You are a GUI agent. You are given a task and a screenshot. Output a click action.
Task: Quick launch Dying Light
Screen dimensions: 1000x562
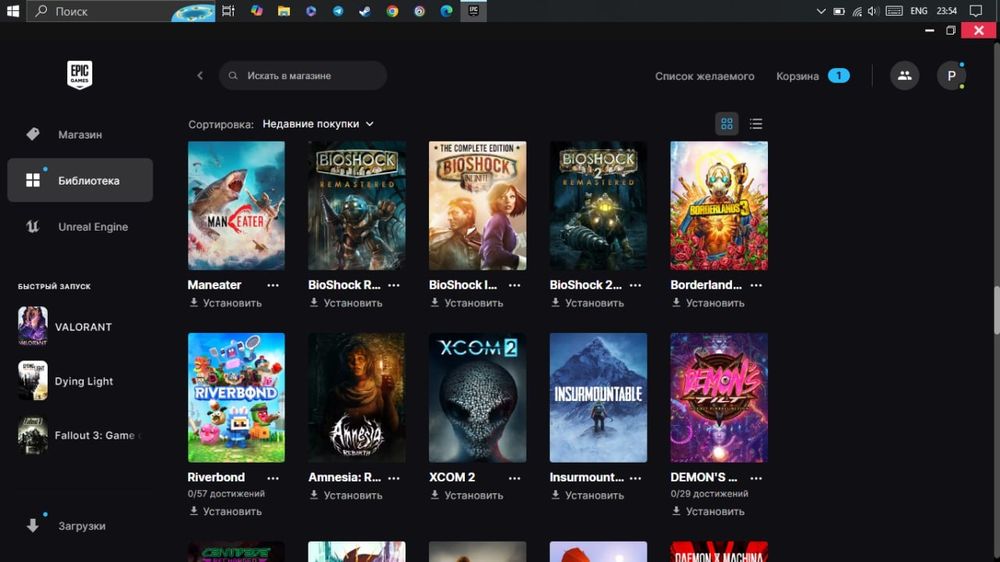(80, 381)
